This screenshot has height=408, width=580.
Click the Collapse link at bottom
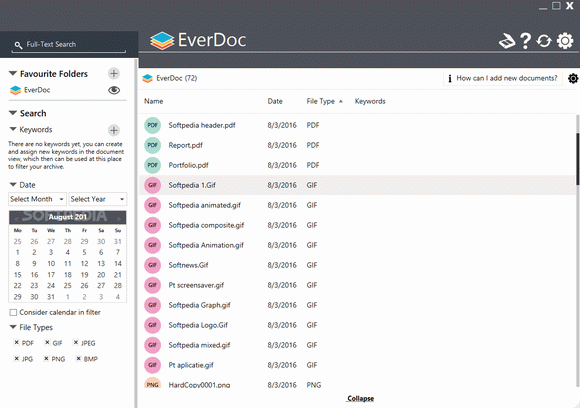[361, 399]
